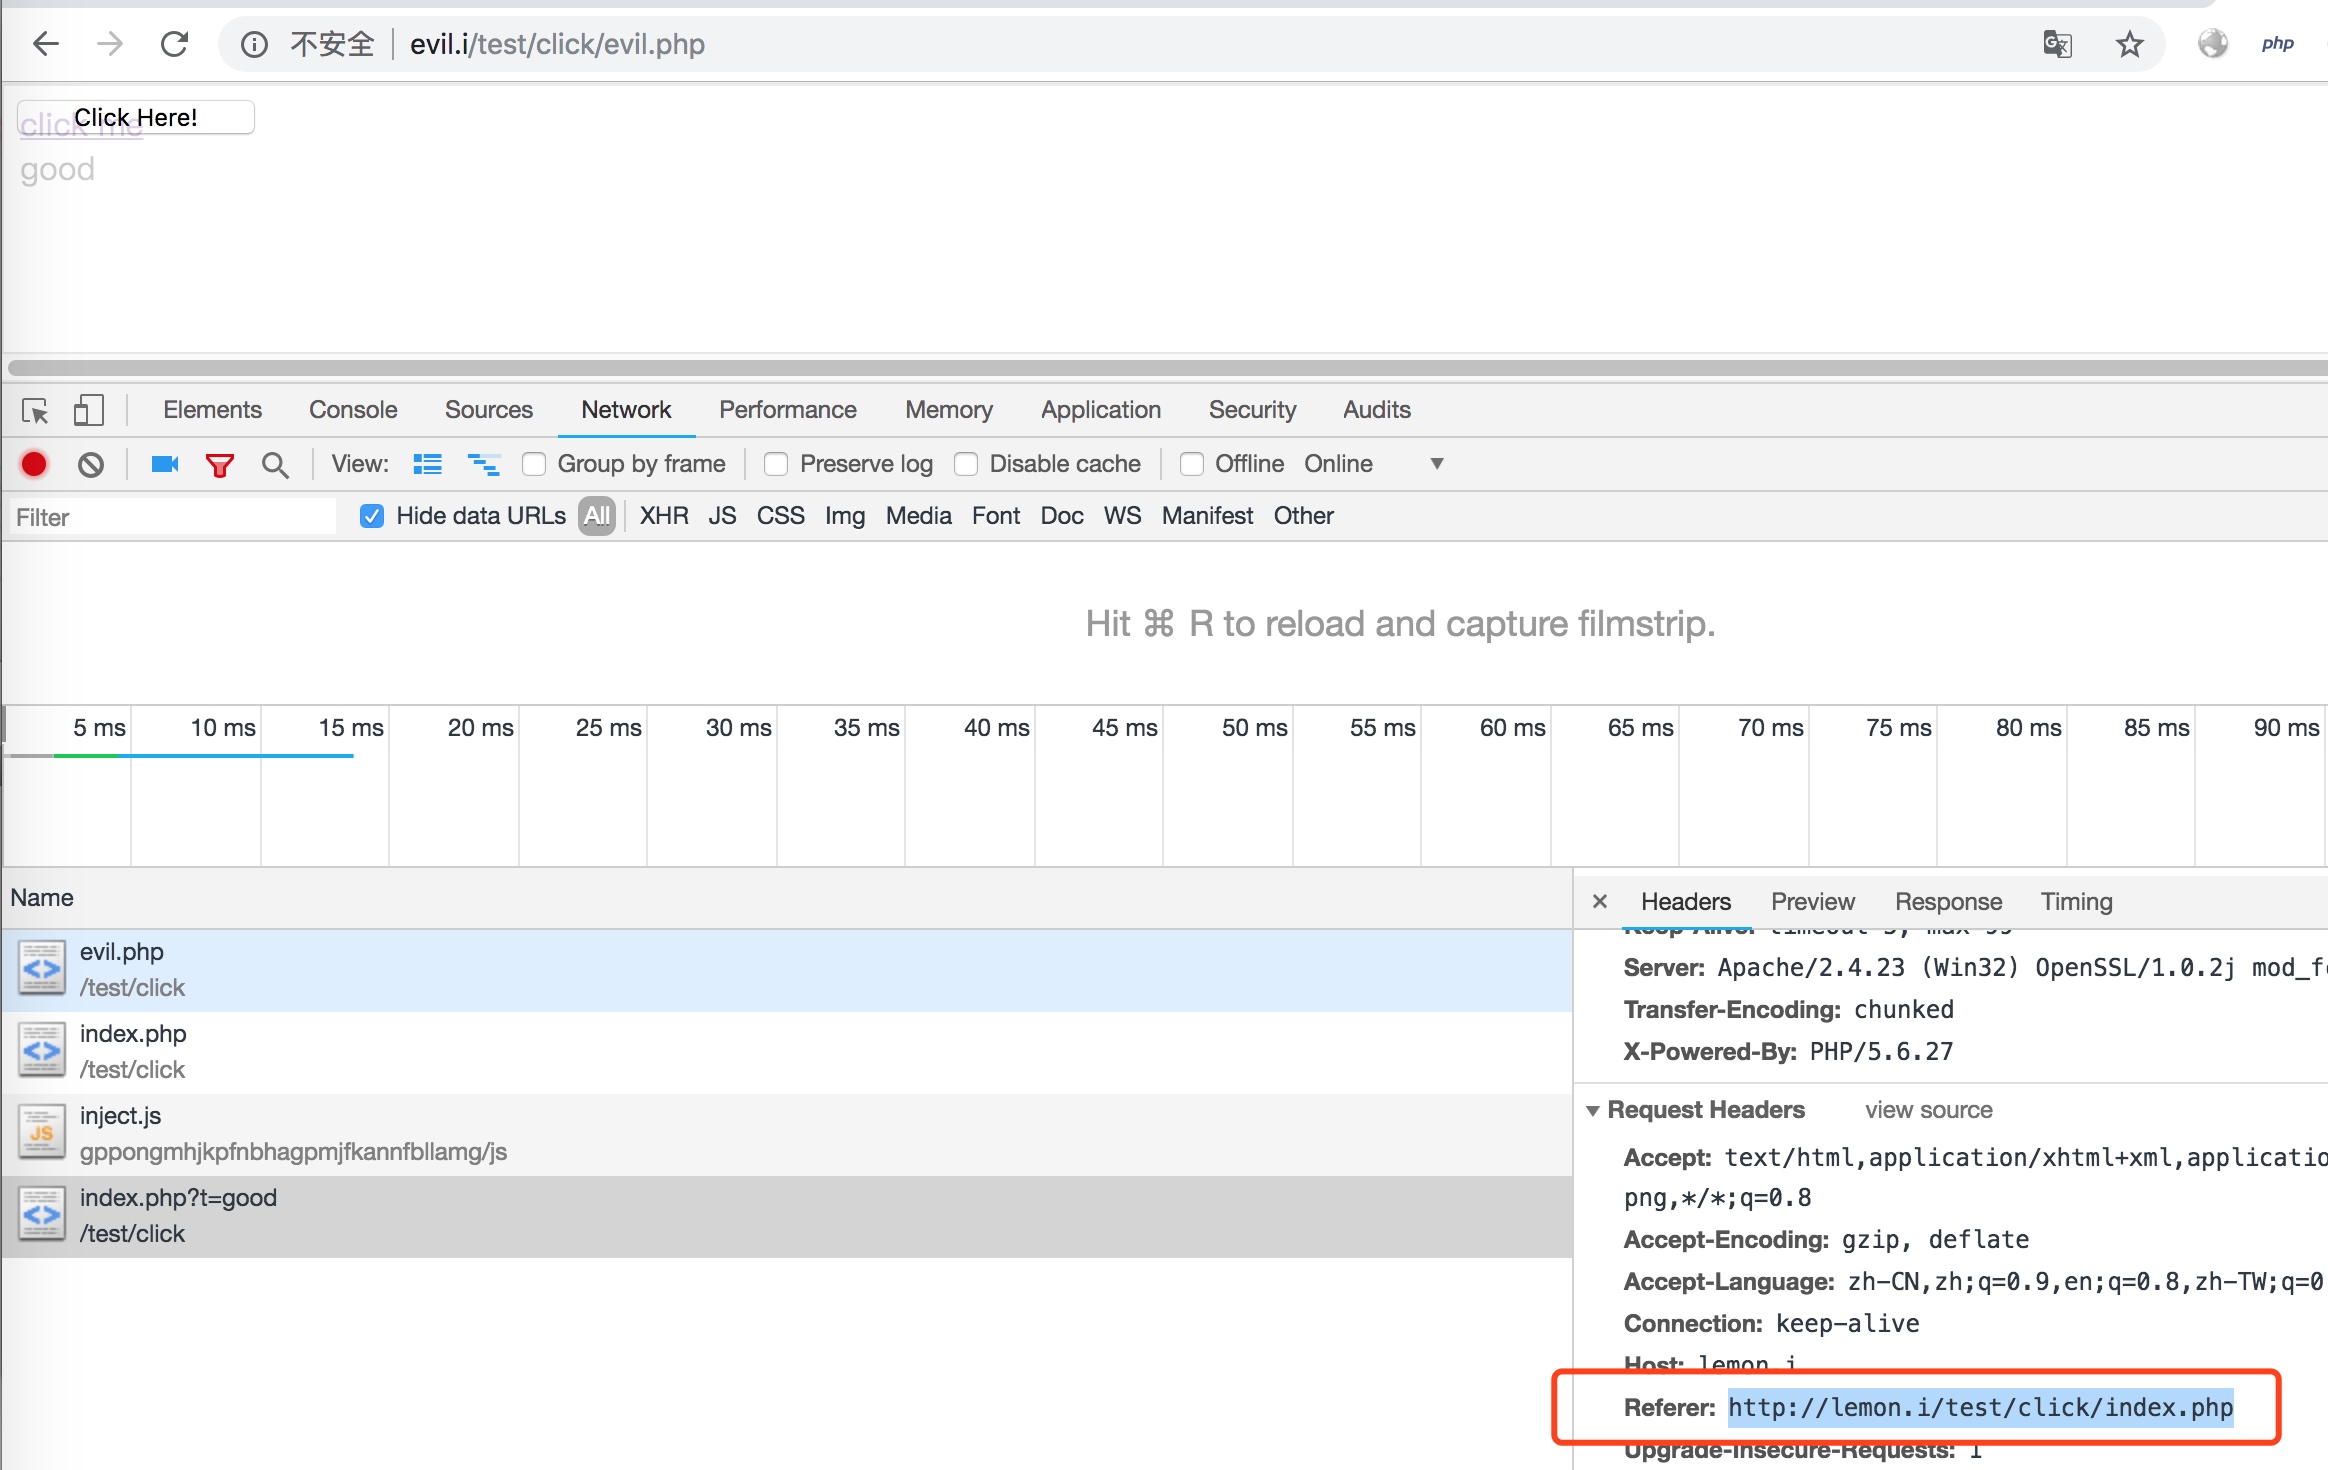Switch to the Console tab
2328x1470 pixels.
tap(352, 410)
